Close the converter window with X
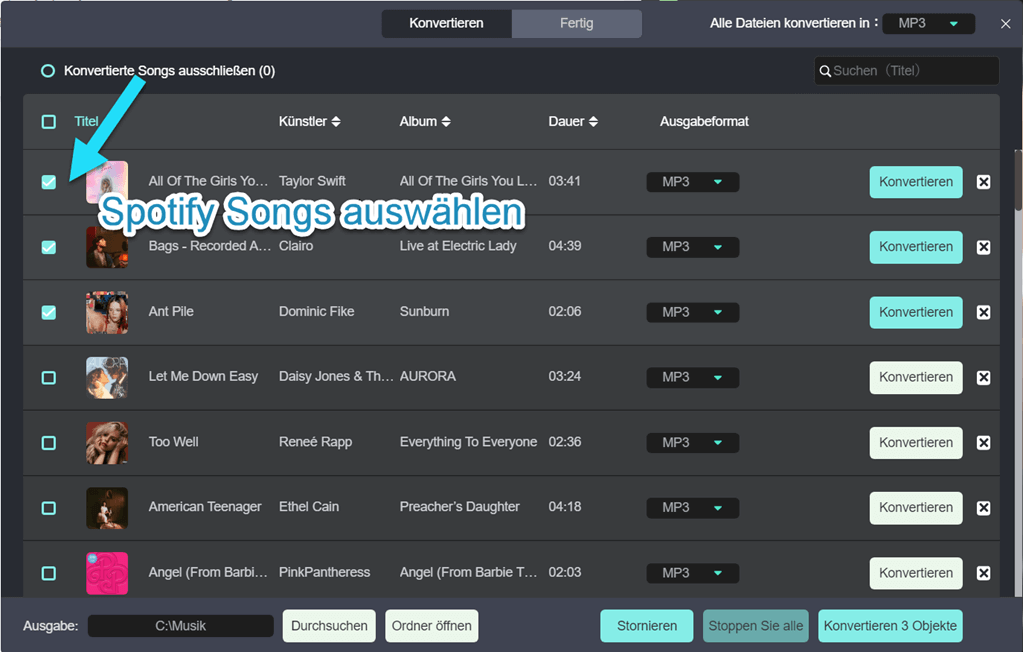 [x=1006, y=24]
